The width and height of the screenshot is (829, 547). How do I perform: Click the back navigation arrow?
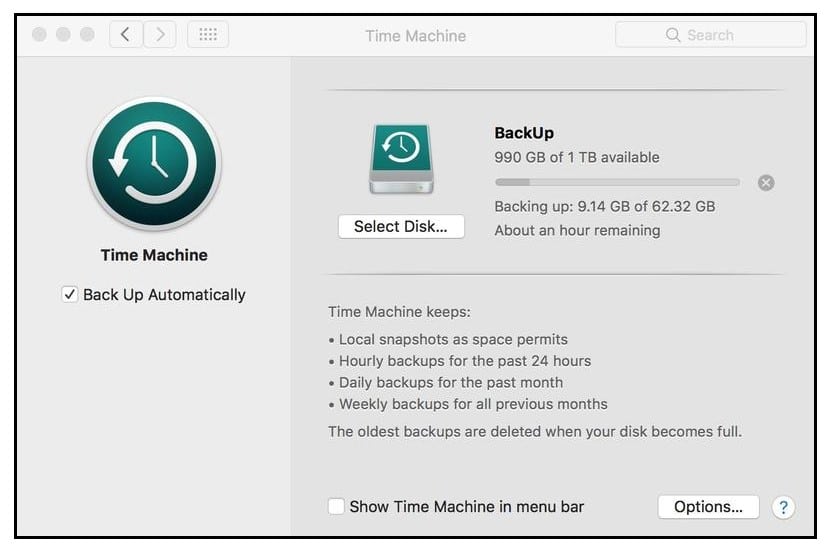[x=126, y=35]
